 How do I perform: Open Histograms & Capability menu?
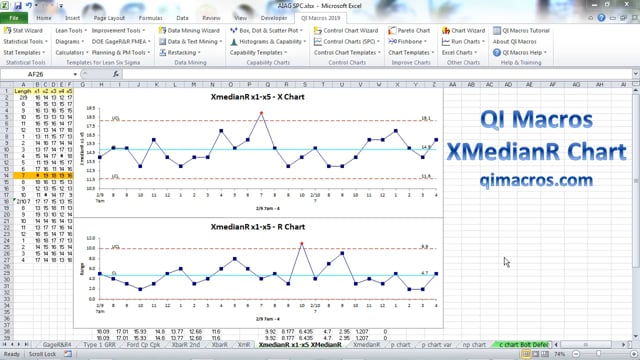pyautogui.click(x=268, y=42)
